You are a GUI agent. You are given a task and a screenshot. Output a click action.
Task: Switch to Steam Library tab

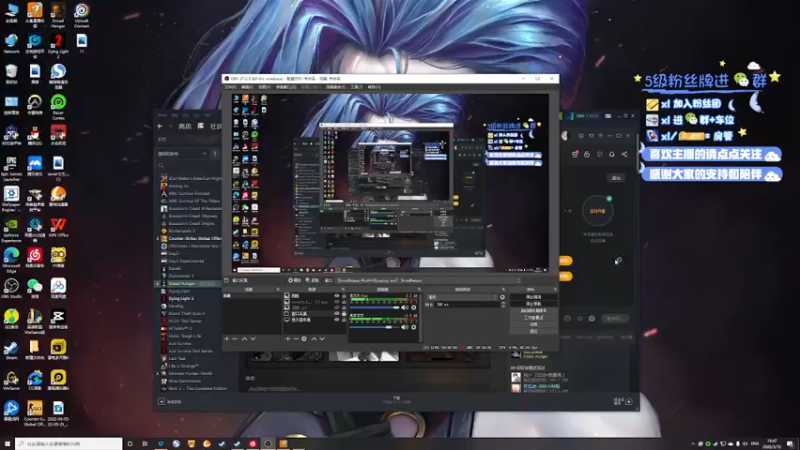coord(201,126)
